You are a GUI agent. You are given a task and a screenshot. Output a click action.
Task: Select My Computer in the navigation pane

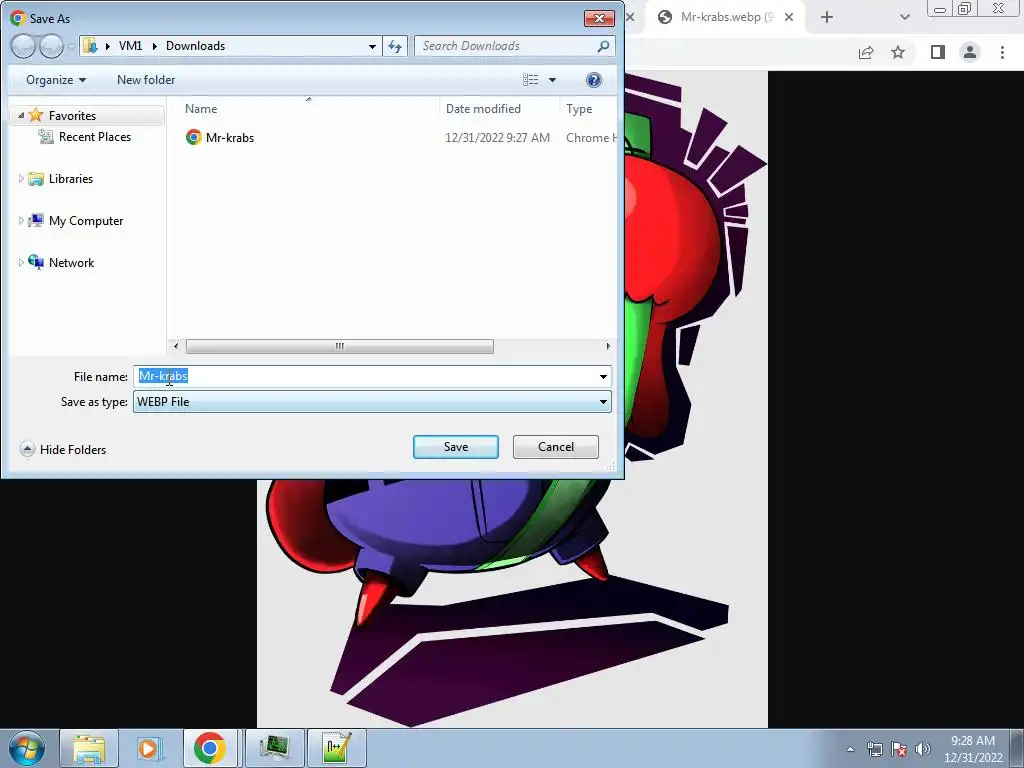(86, 221)
